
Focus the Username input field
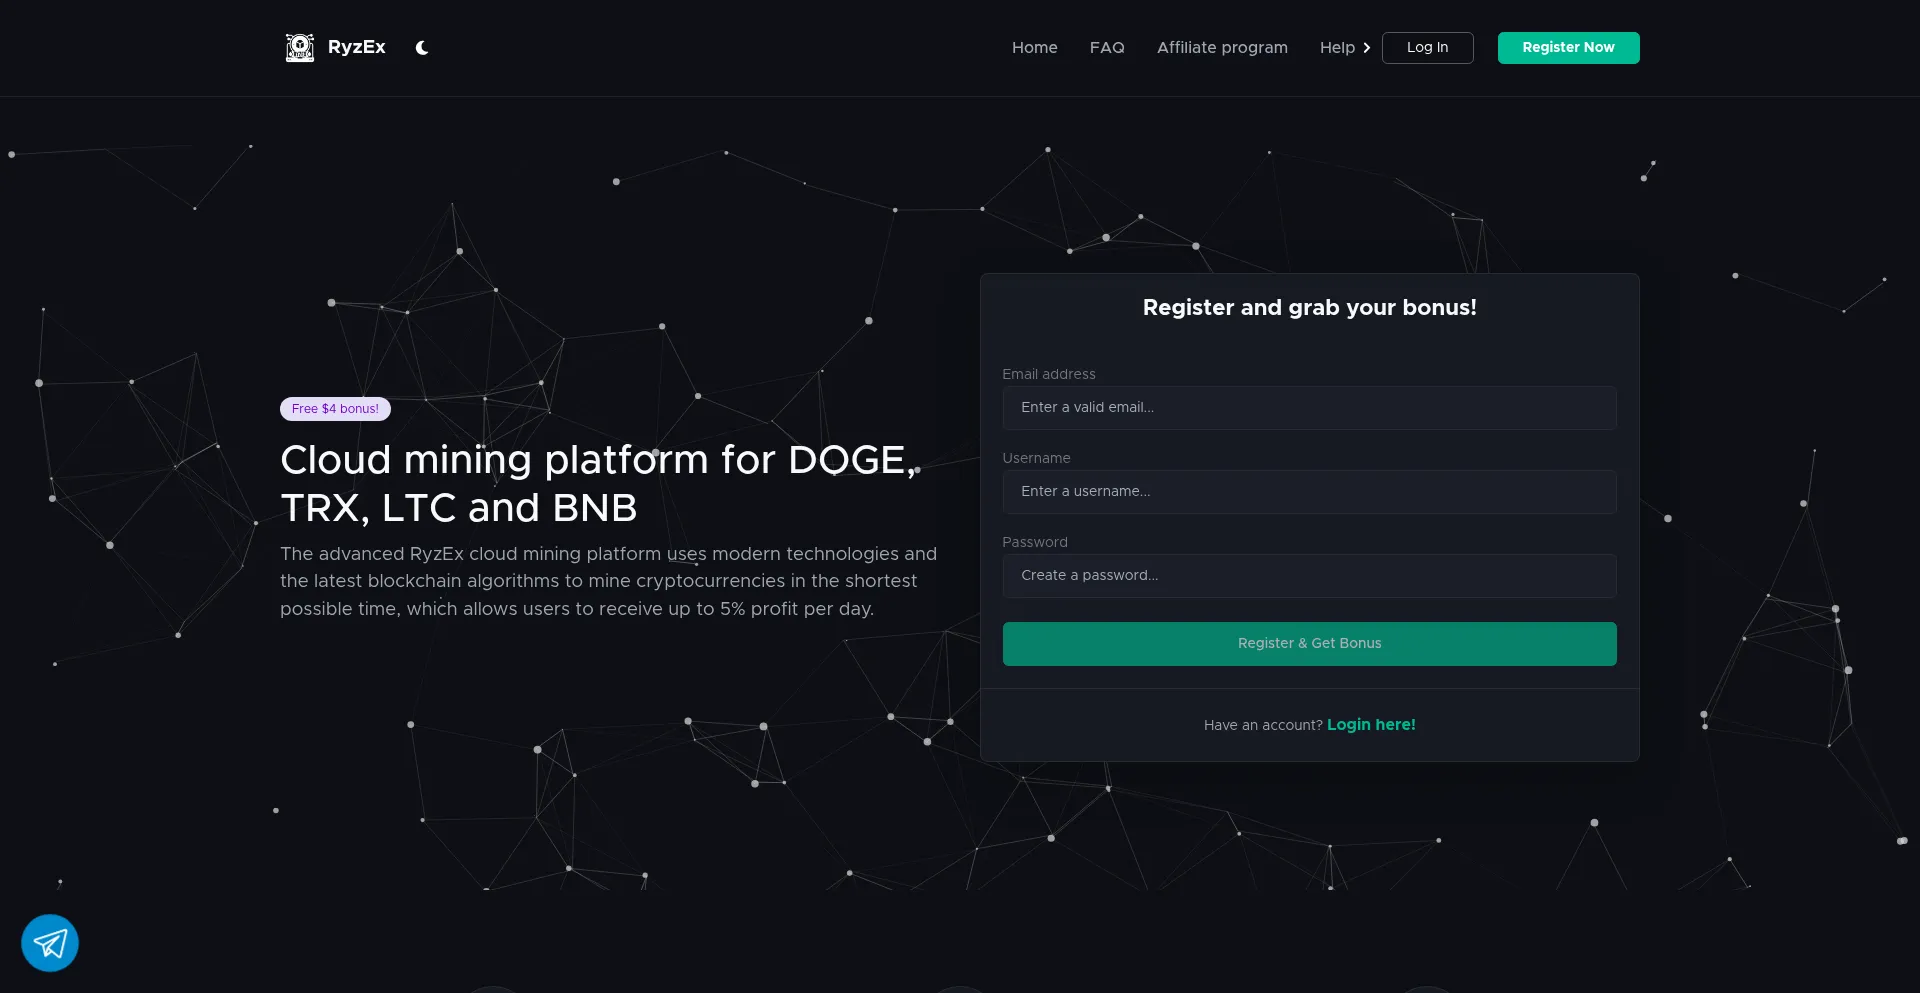click(x=1309, y=492)
